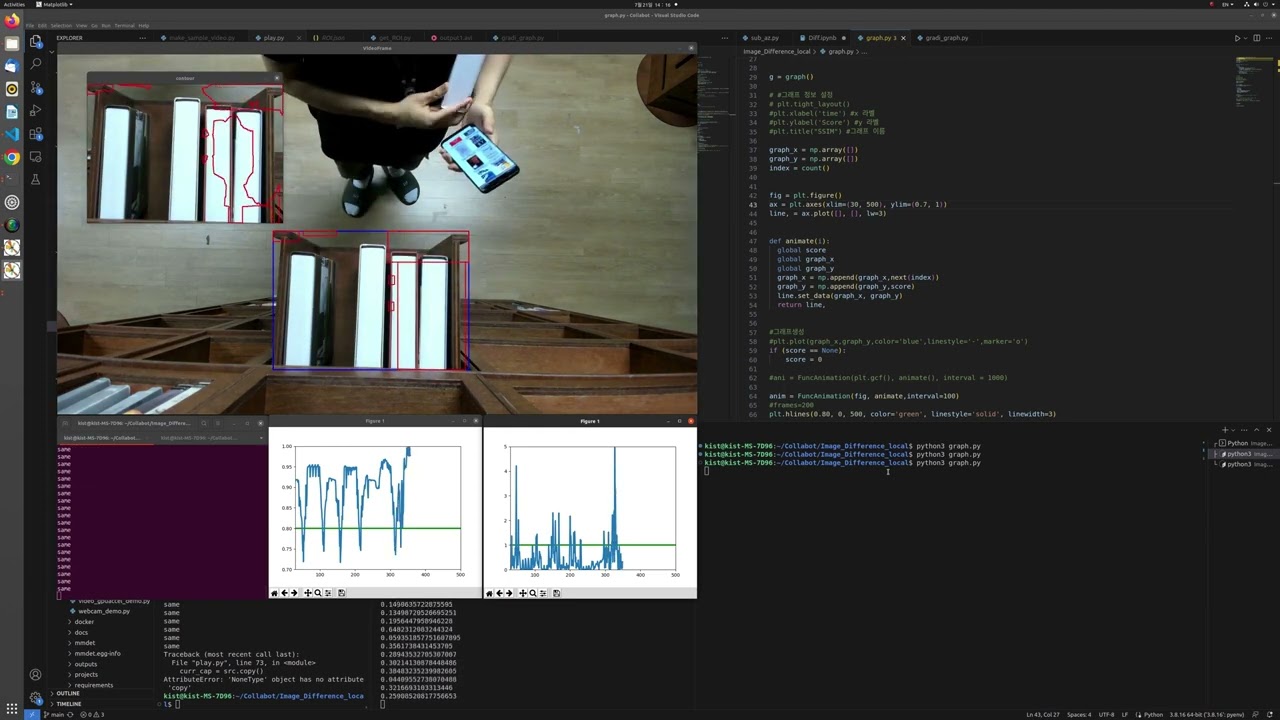Open the File menu
The image size is (1280, 720).
[x=30, y=25]
